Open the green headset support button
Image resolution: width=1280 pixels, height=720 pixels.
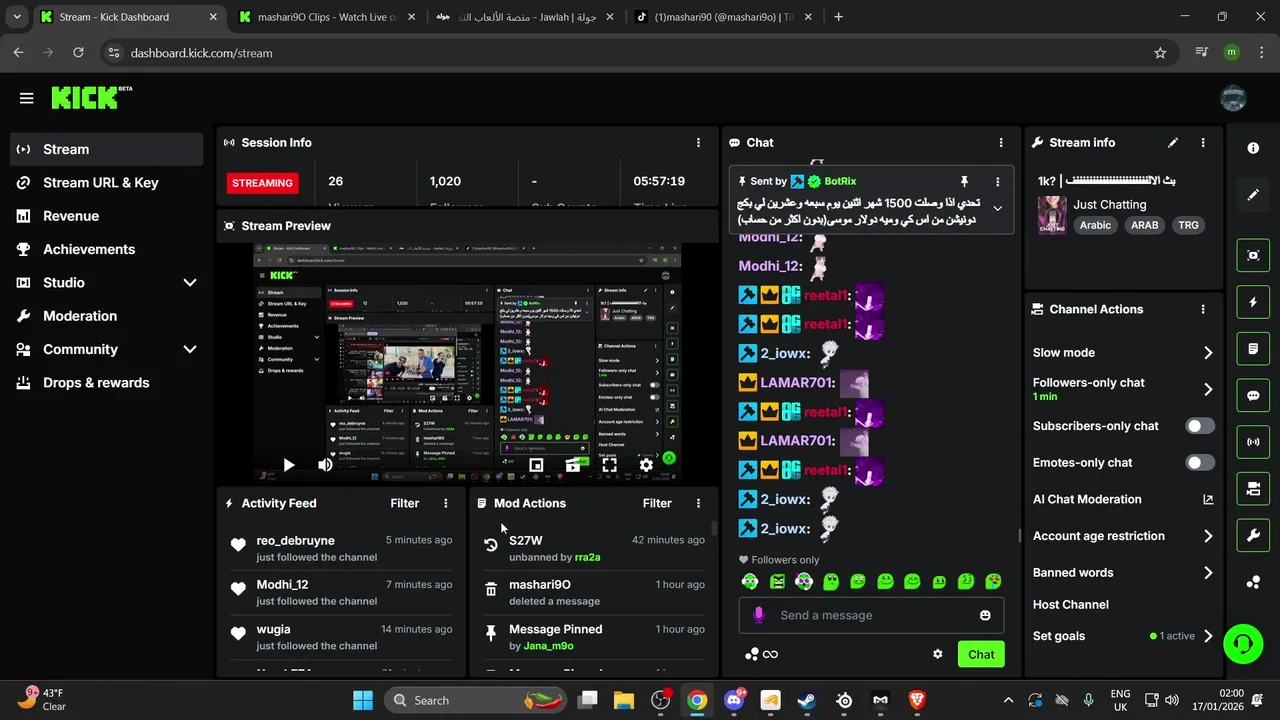pos(1243,643)
